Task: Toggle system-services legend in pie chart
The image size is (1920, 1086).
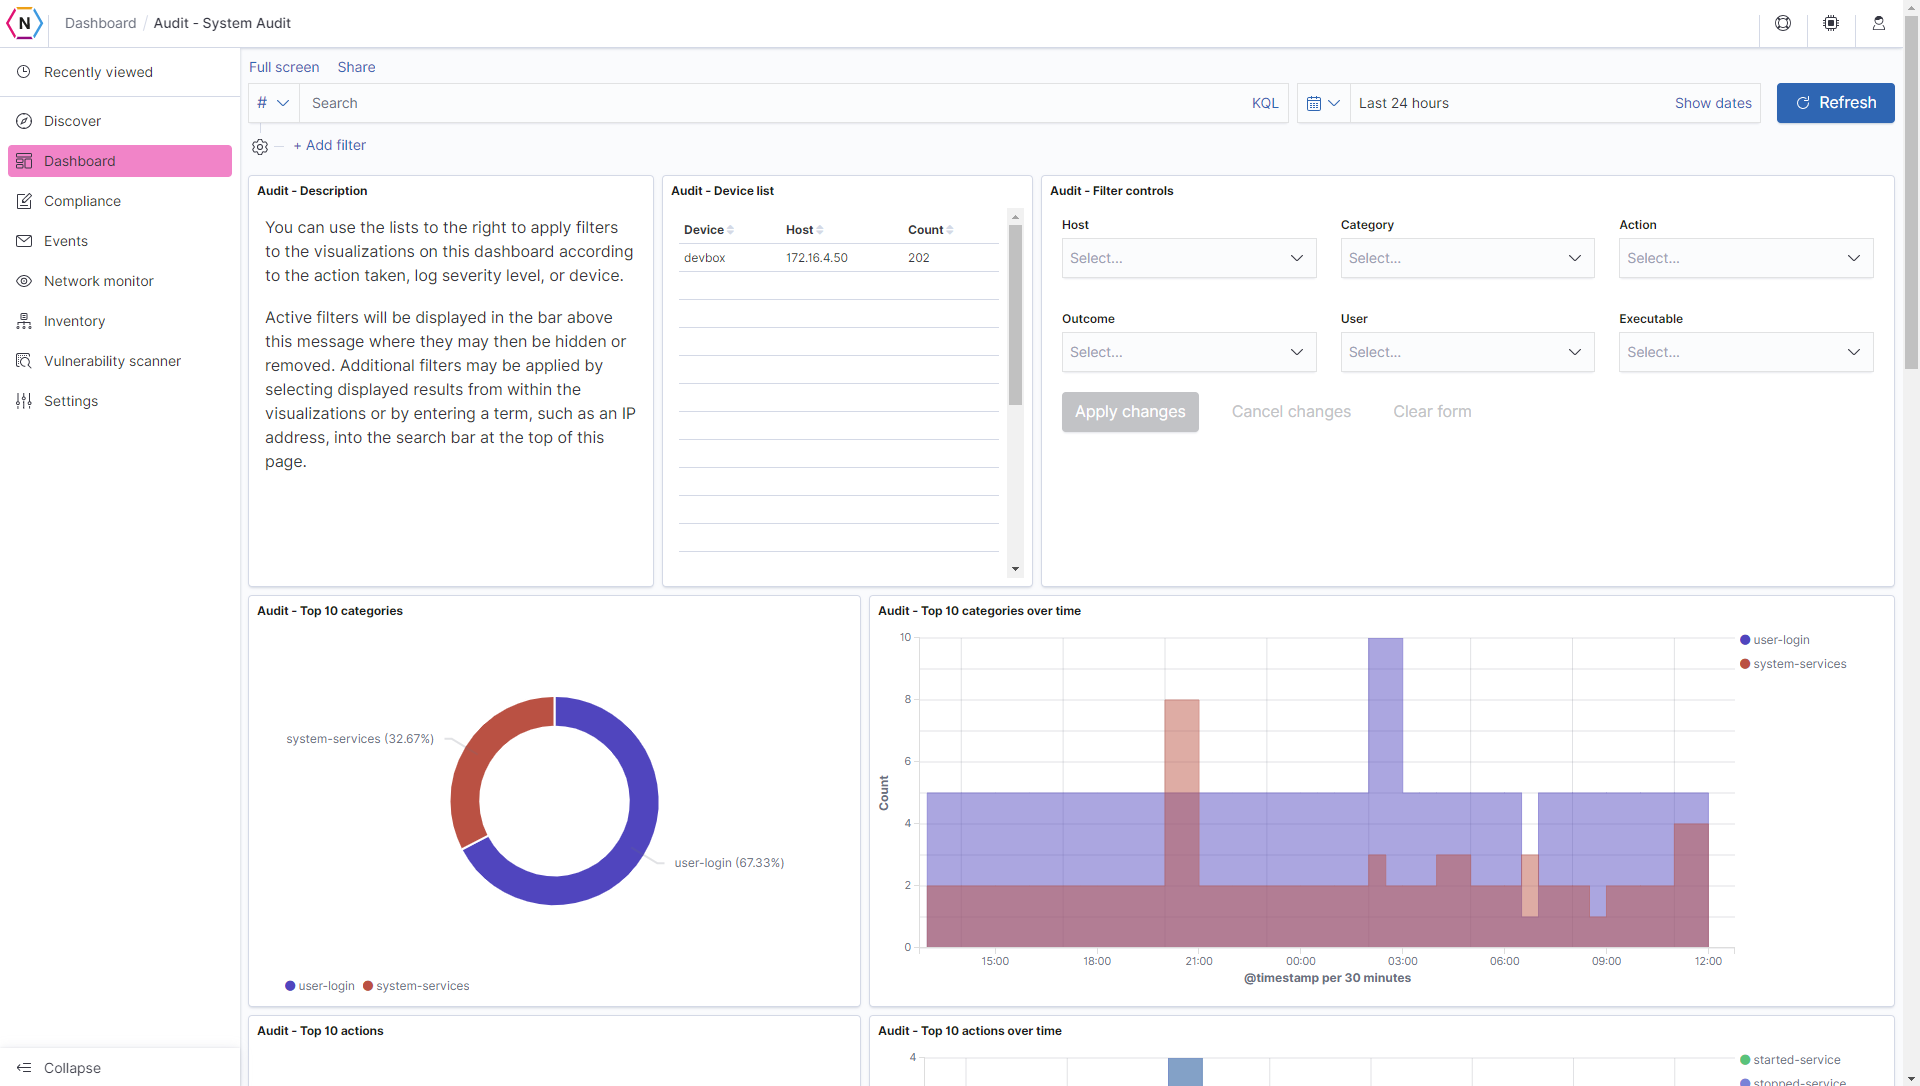Action: 416,986
